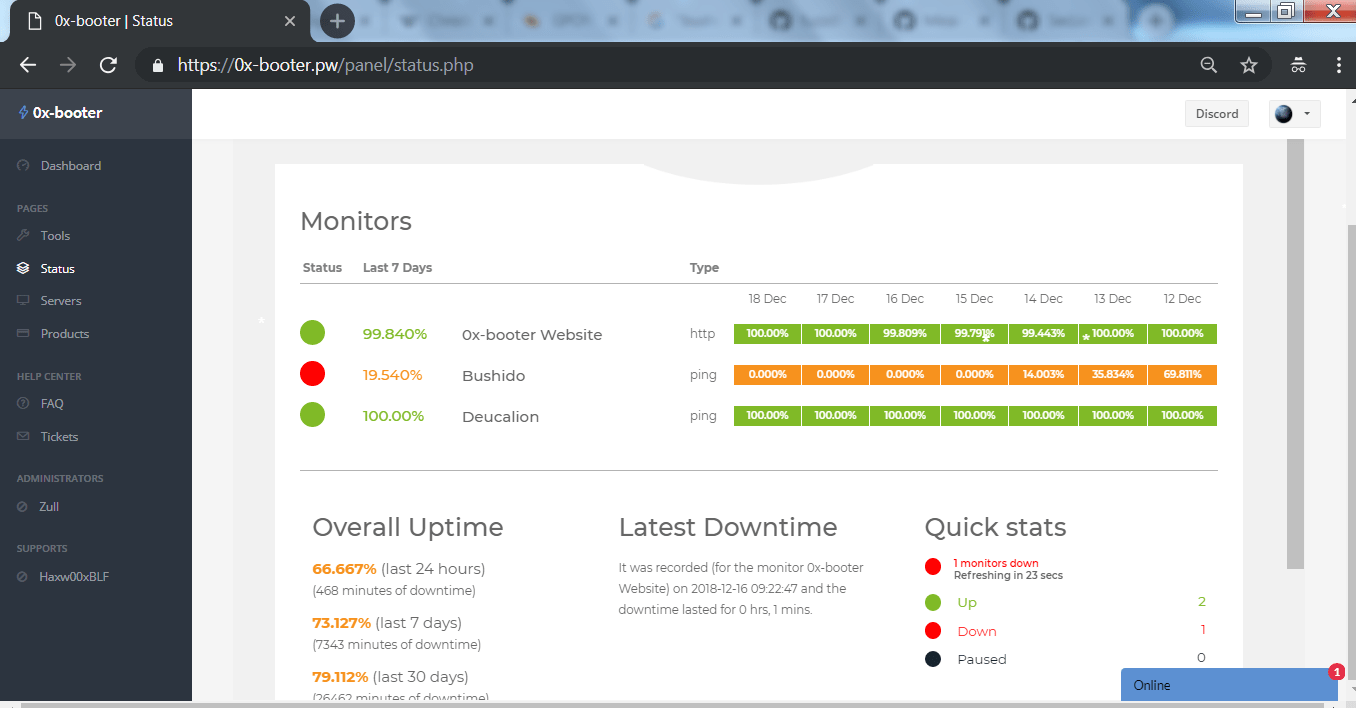Click the zoom magnifier icon in address bar
Image resolution: width=1356 pixels, height=708 pixels.
pos(1209,65)
